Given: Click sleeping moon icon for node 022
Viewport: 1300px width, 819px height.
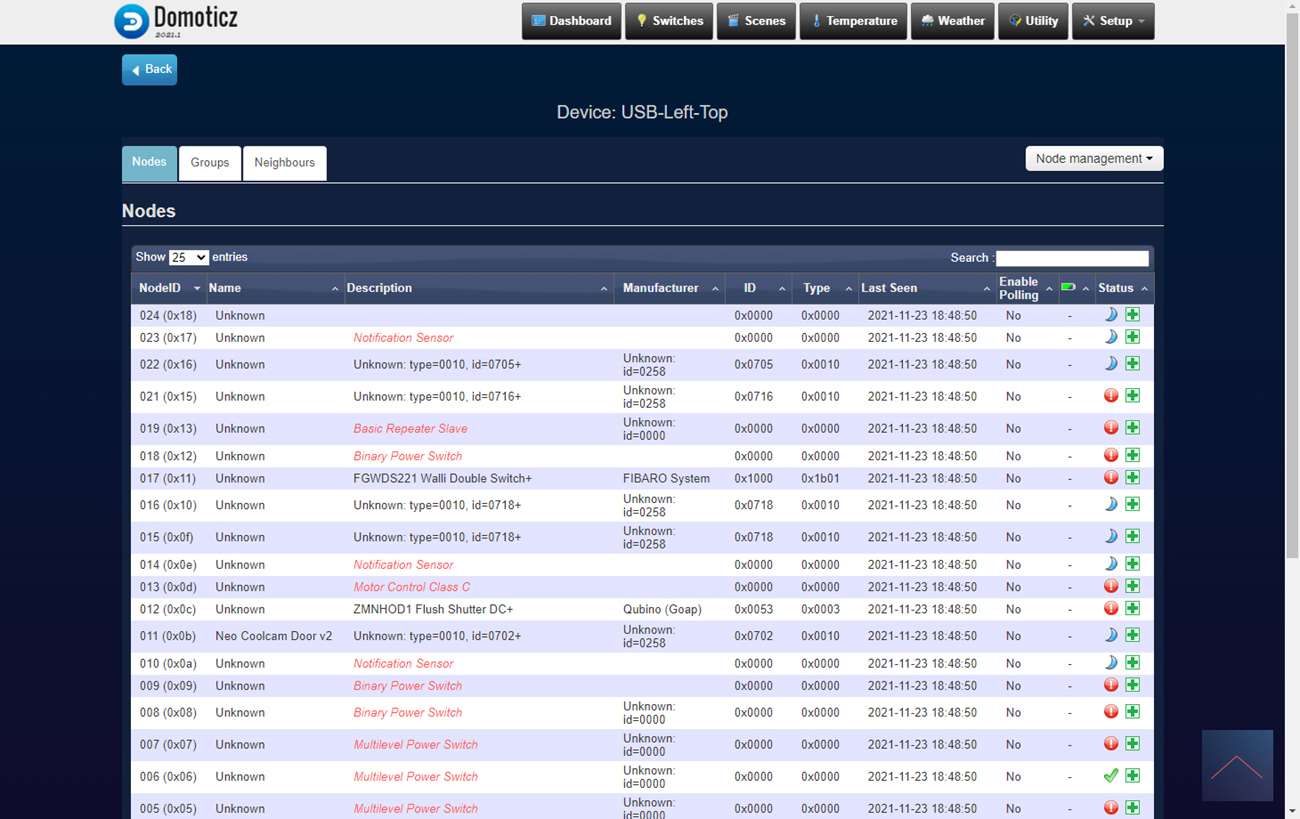Looking at the screenshot, I should coord(1110,364).
